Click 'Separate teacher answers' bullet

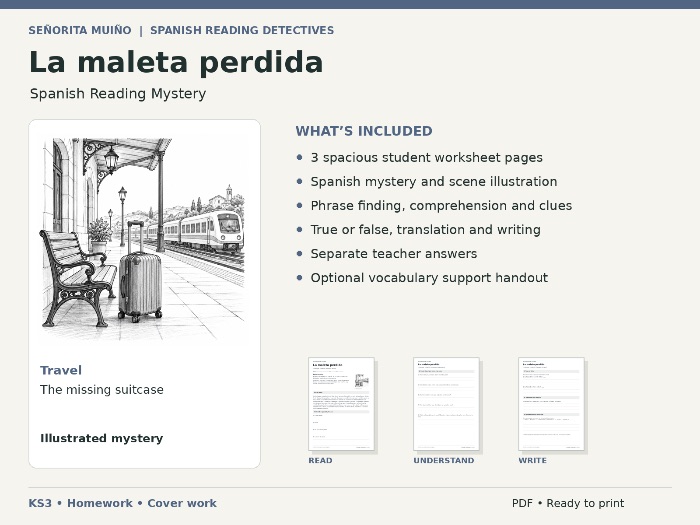pyautogui.click(x=394, y=254)
